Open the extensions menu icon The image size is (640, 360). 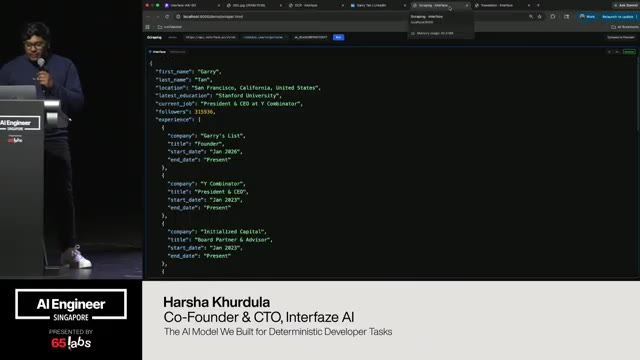tap(553, 17)
